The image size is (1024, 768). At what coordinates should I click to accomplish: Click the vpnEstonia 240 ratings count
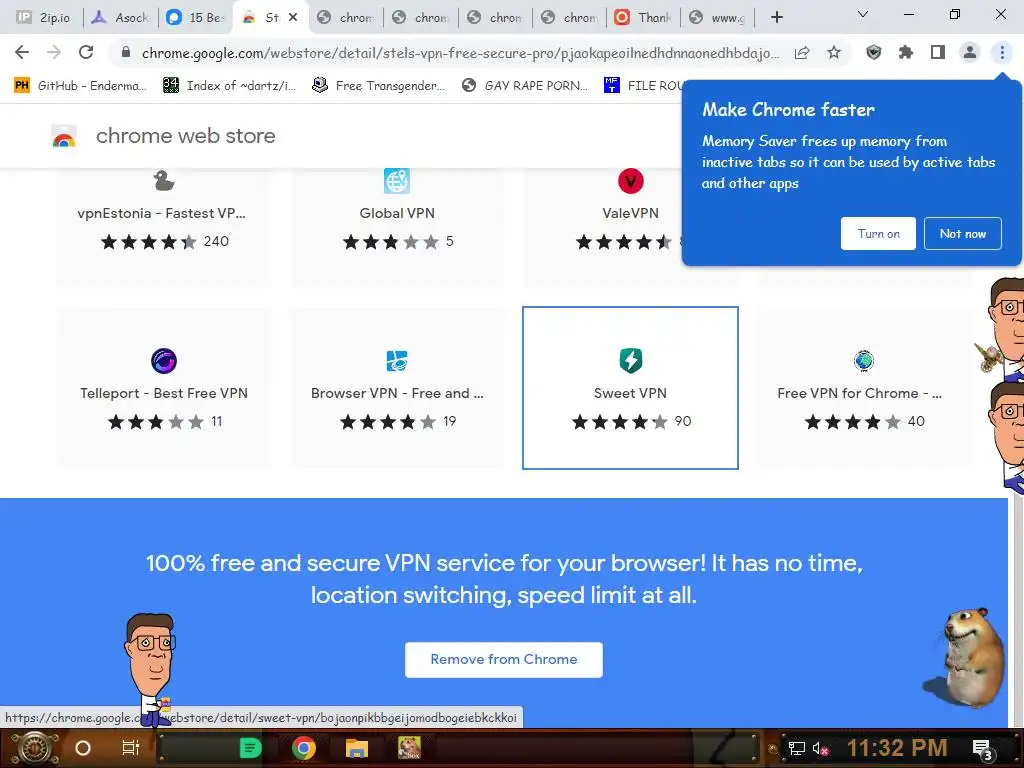pyautogui.click(x=216, y=242)
